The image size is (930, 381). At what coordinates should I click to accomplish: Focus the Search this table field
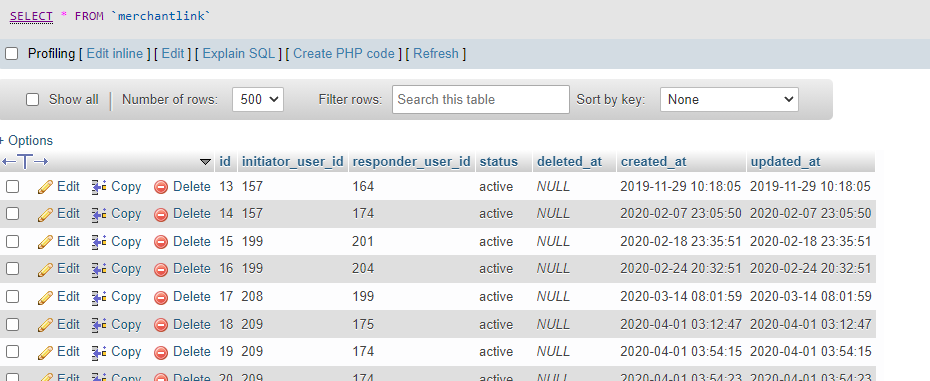coord(480,100)
